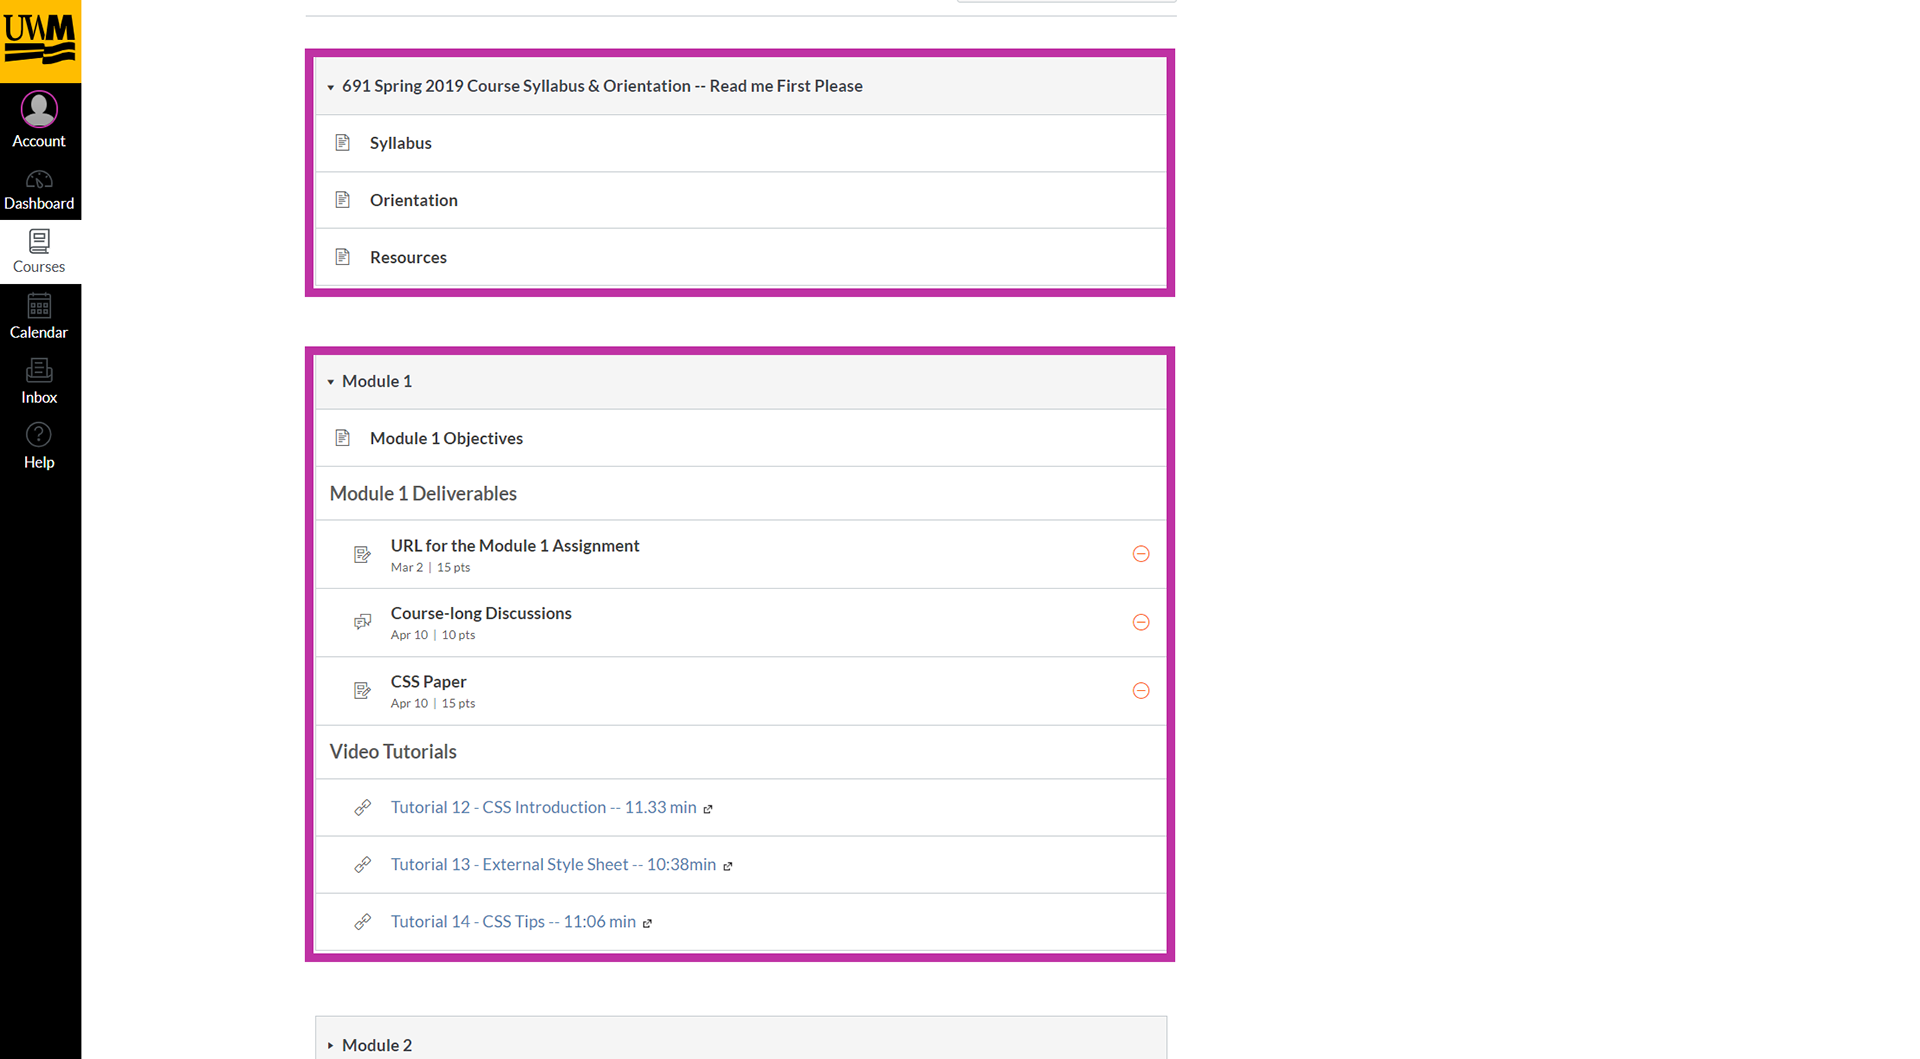Collapse the 691 Spring 2019 Course Syllabus module
Viewport: 1920px width, 1059px height.
331,87
